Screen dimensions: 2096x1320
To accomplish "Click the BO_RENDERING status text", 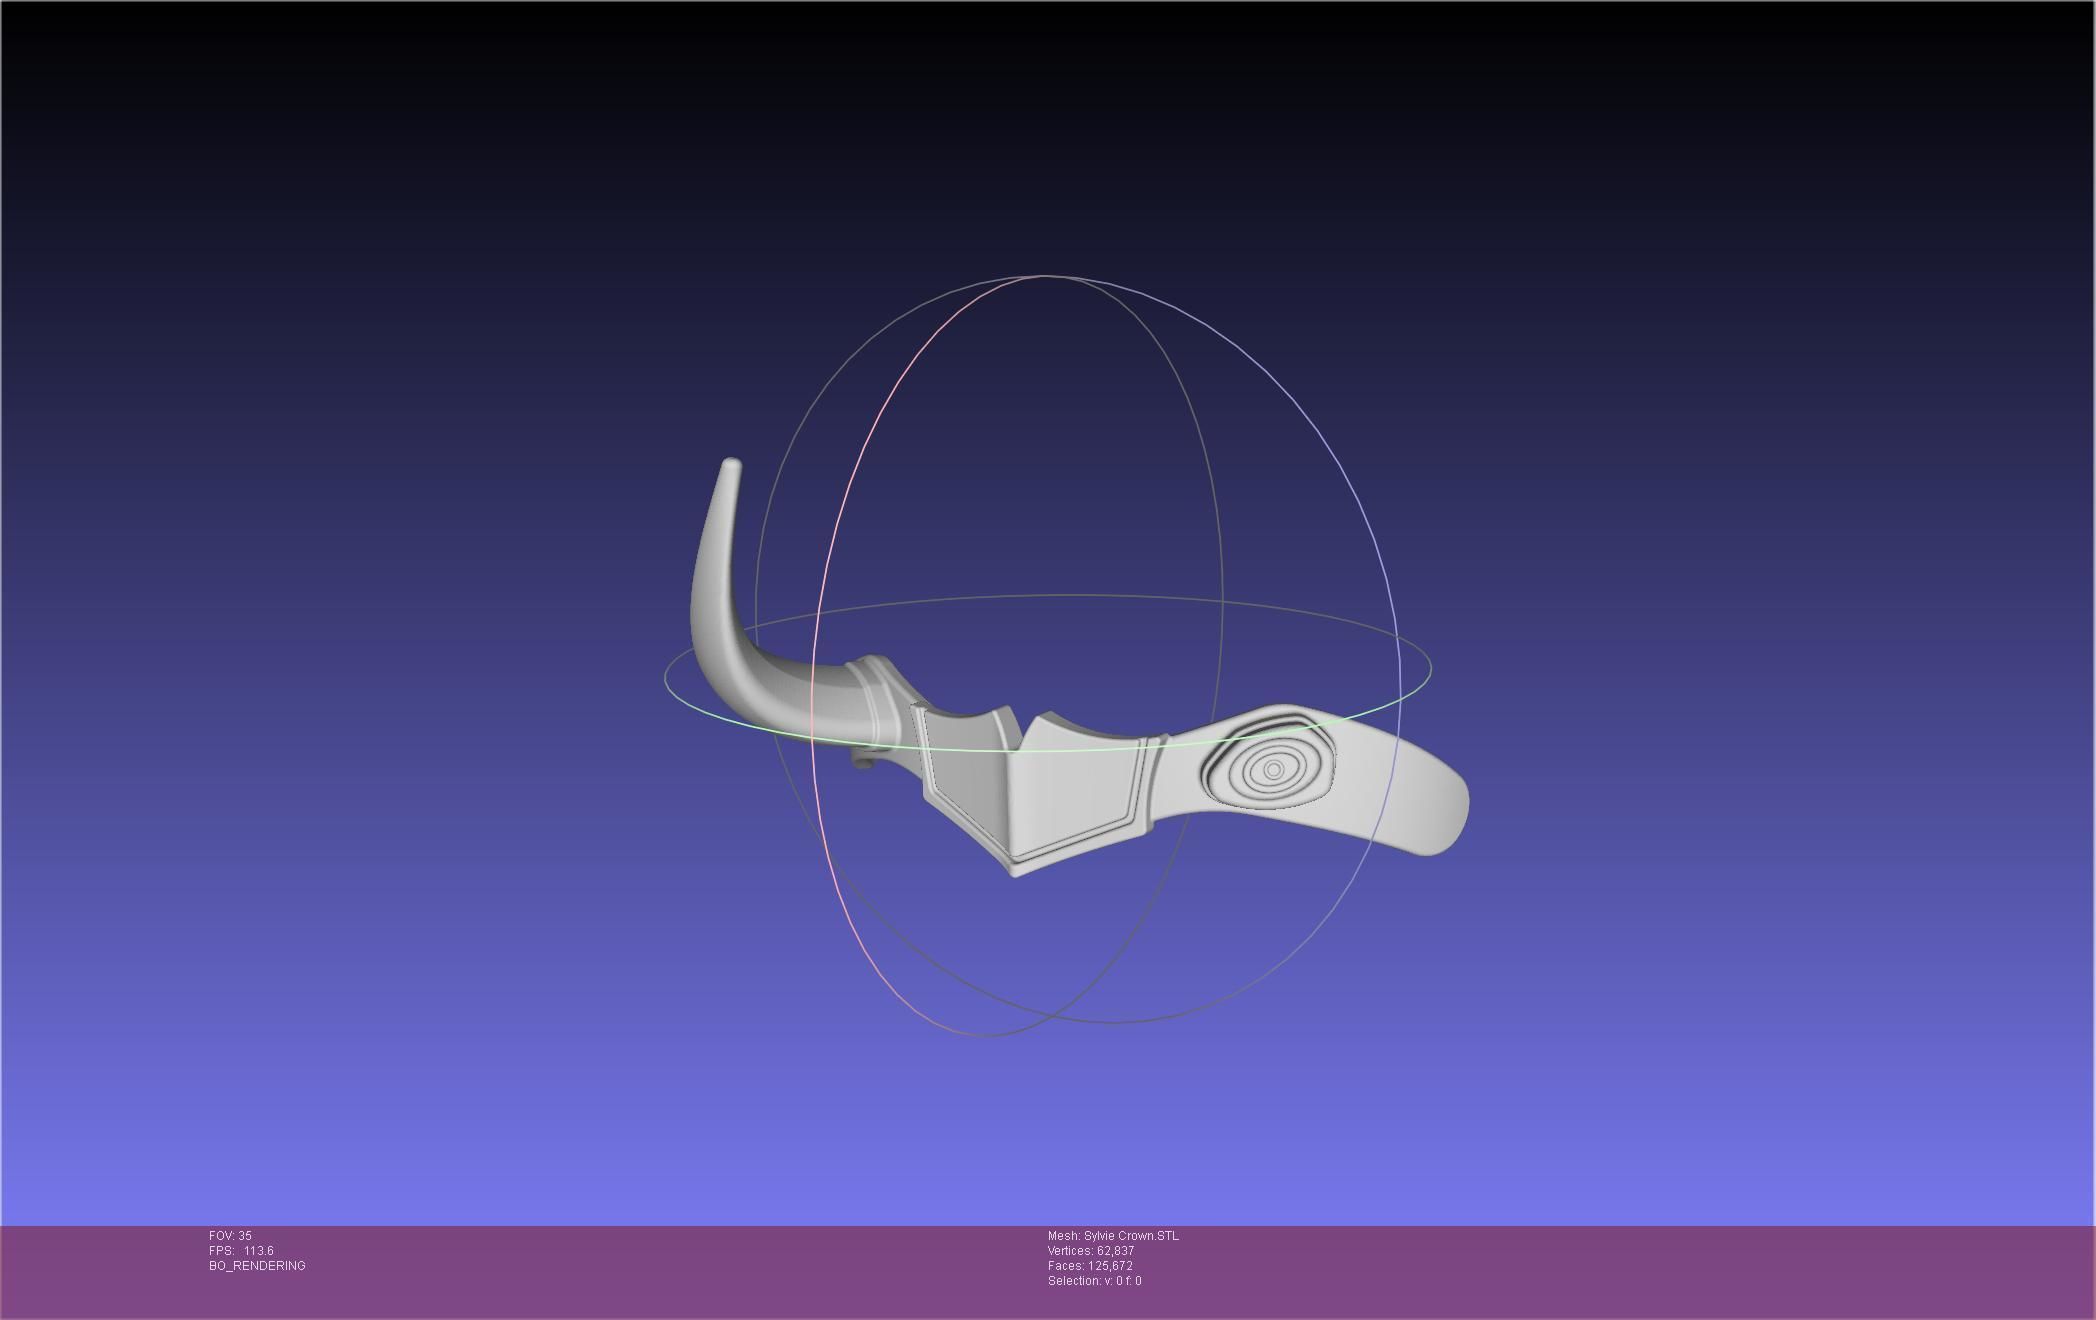I will coord(257,1266).
